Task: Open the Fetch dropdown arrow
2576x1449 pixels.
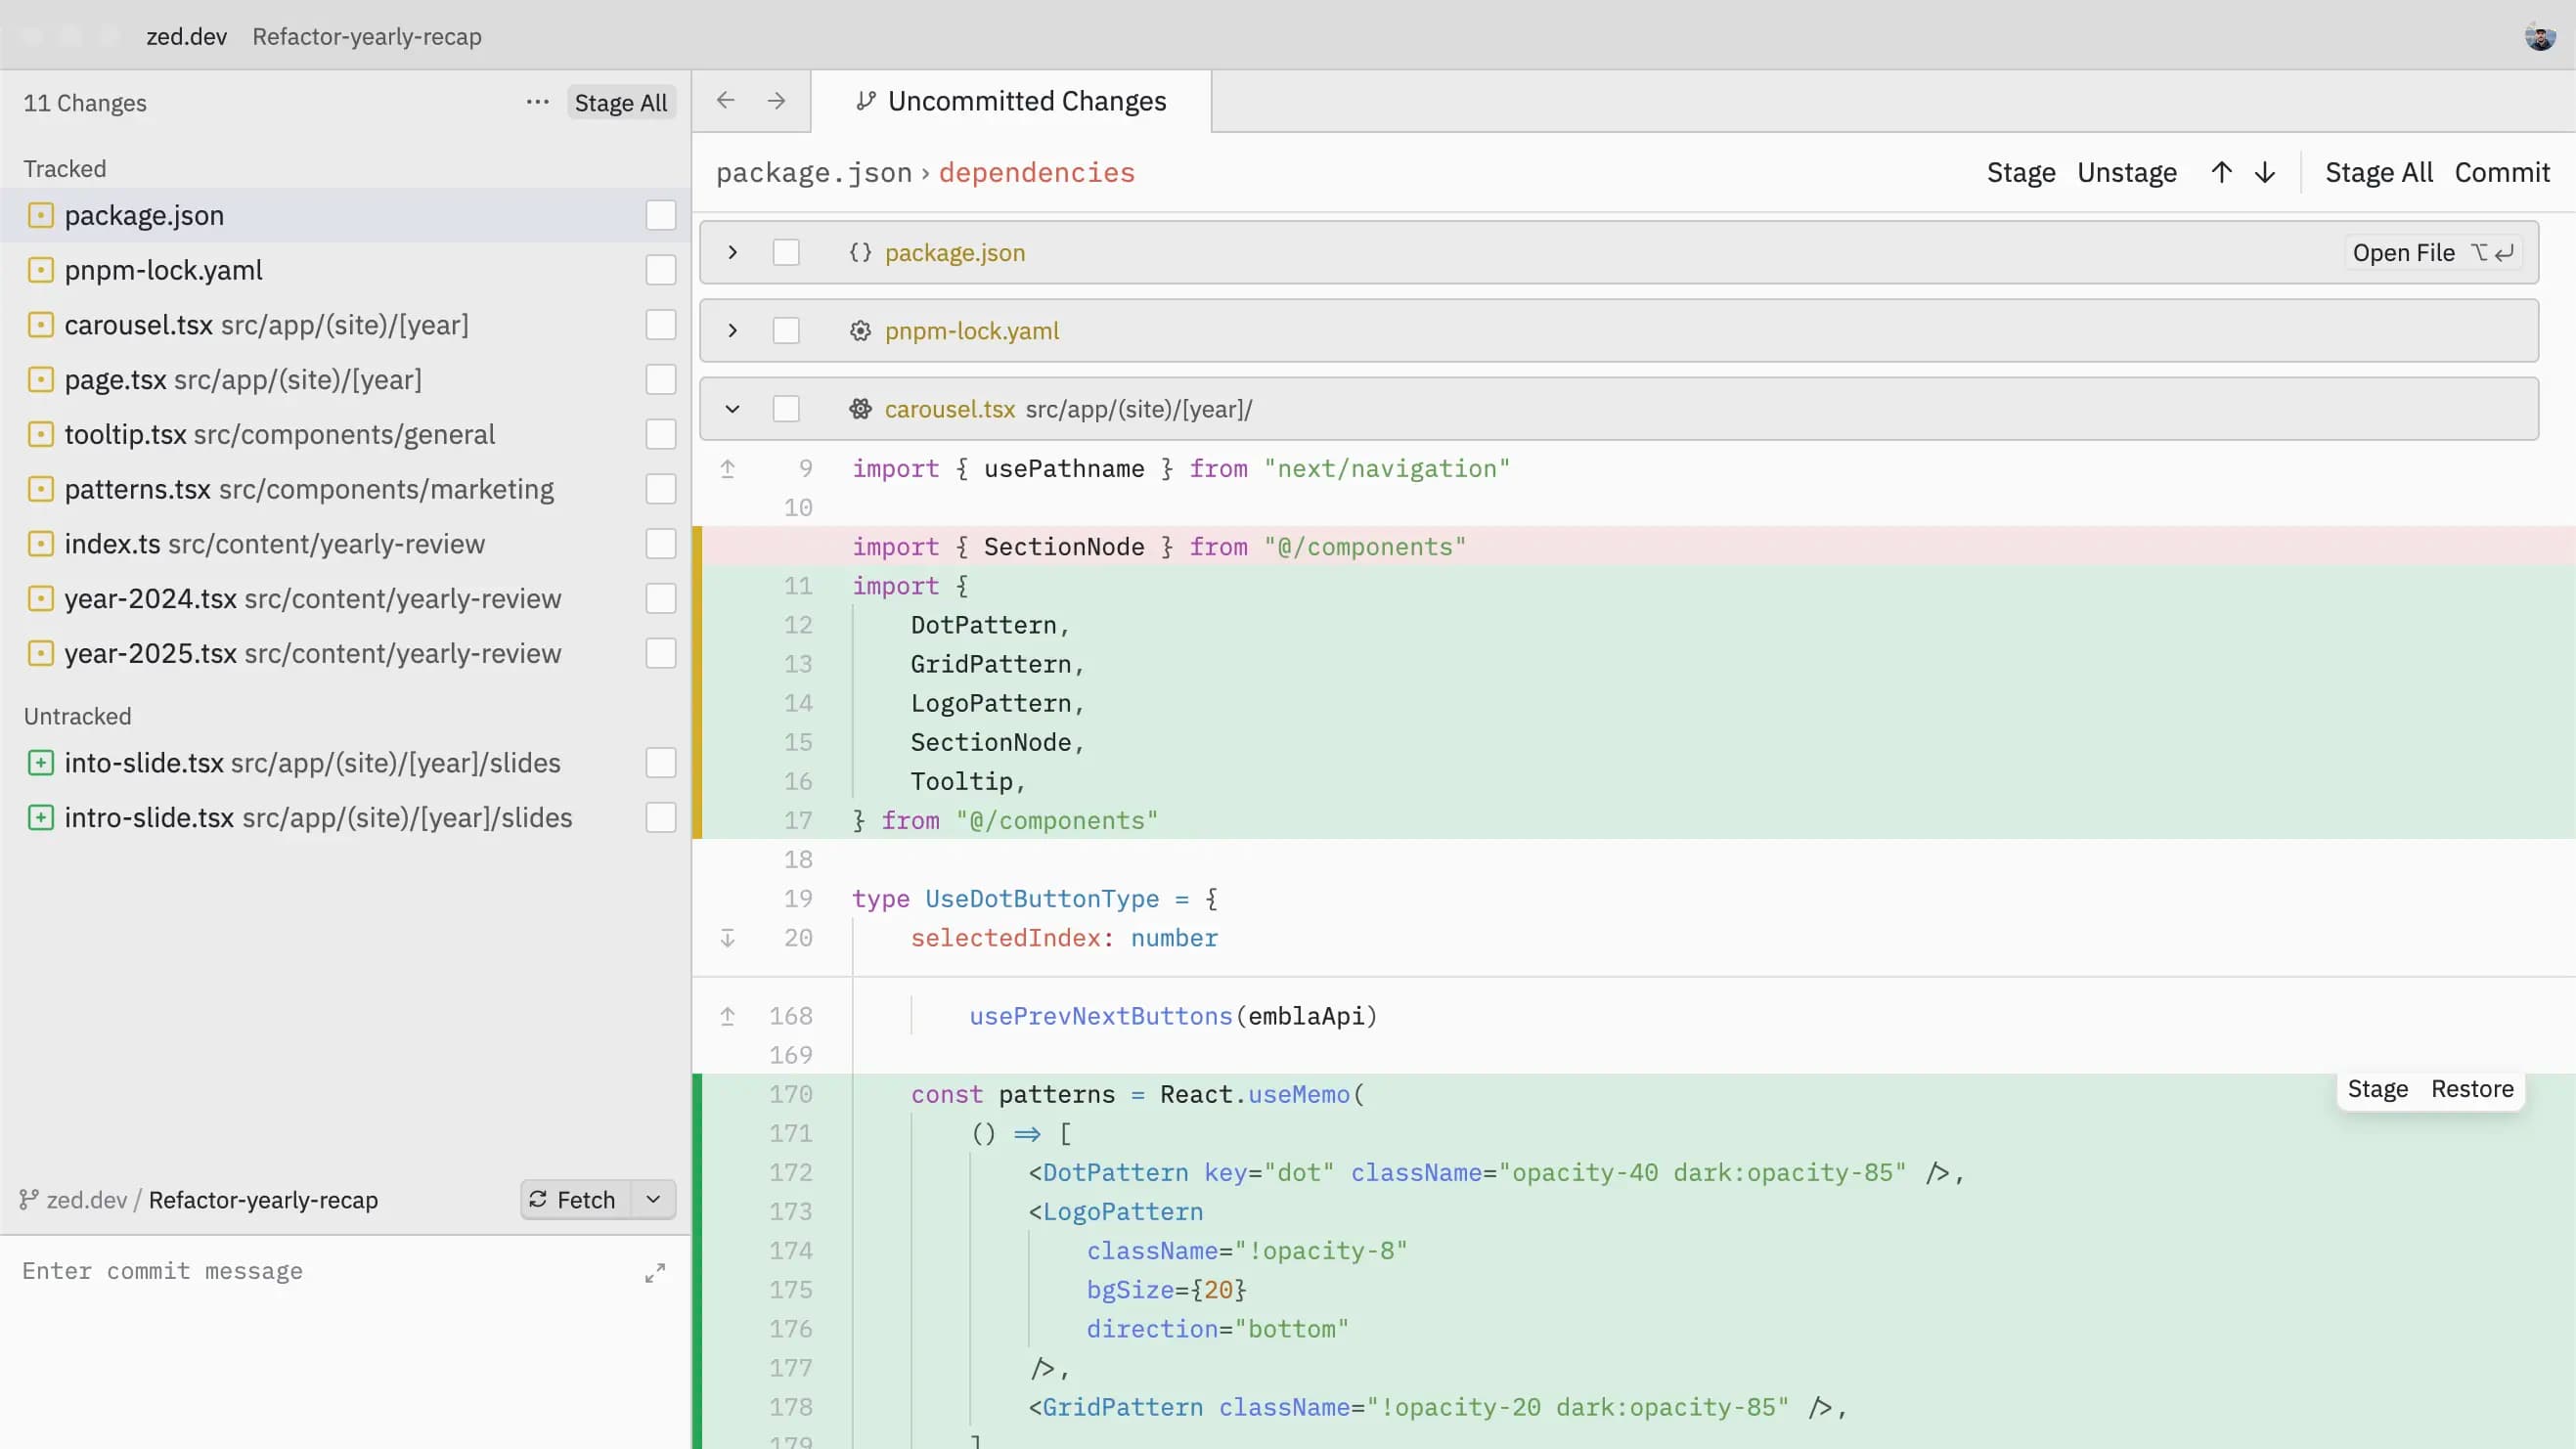Action: pos(653,1199)
